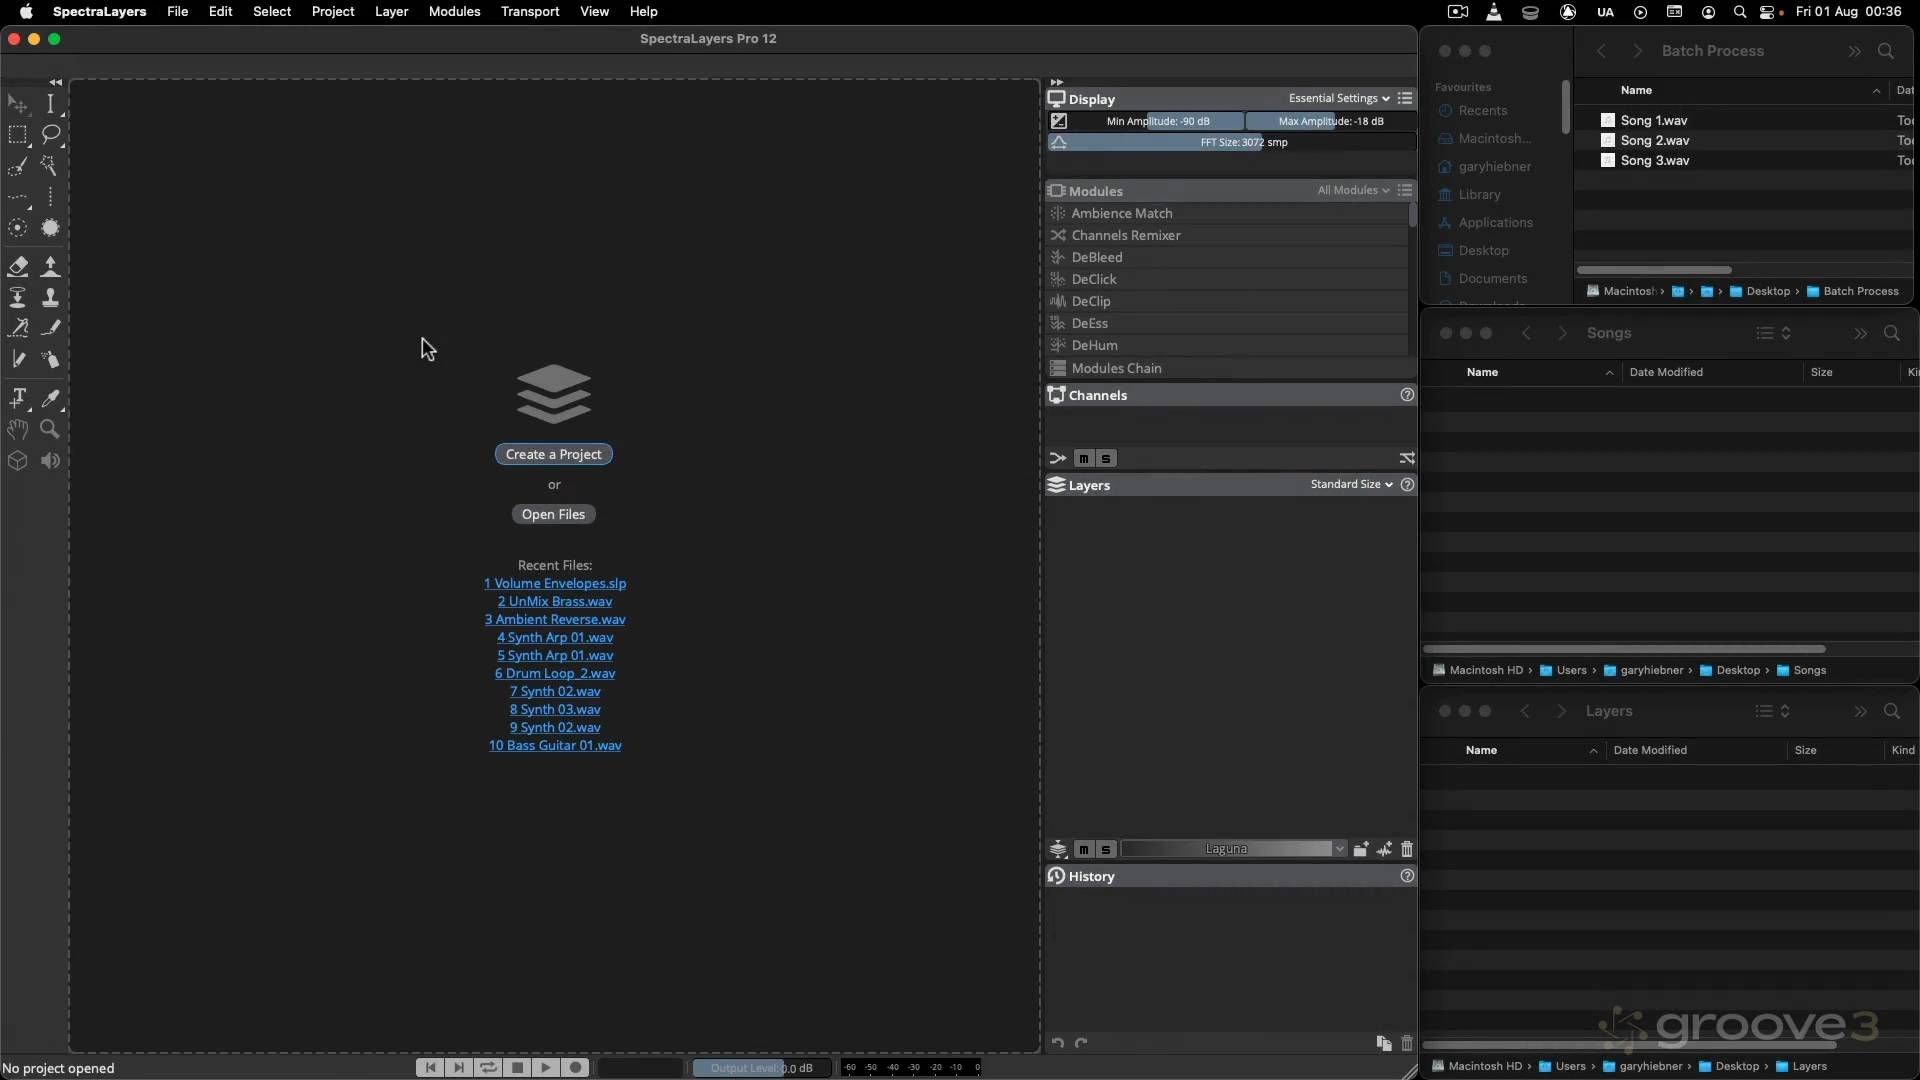Select the Hand pan tool
This screenshot has height=1080, width=1920.
coord(18,430)
